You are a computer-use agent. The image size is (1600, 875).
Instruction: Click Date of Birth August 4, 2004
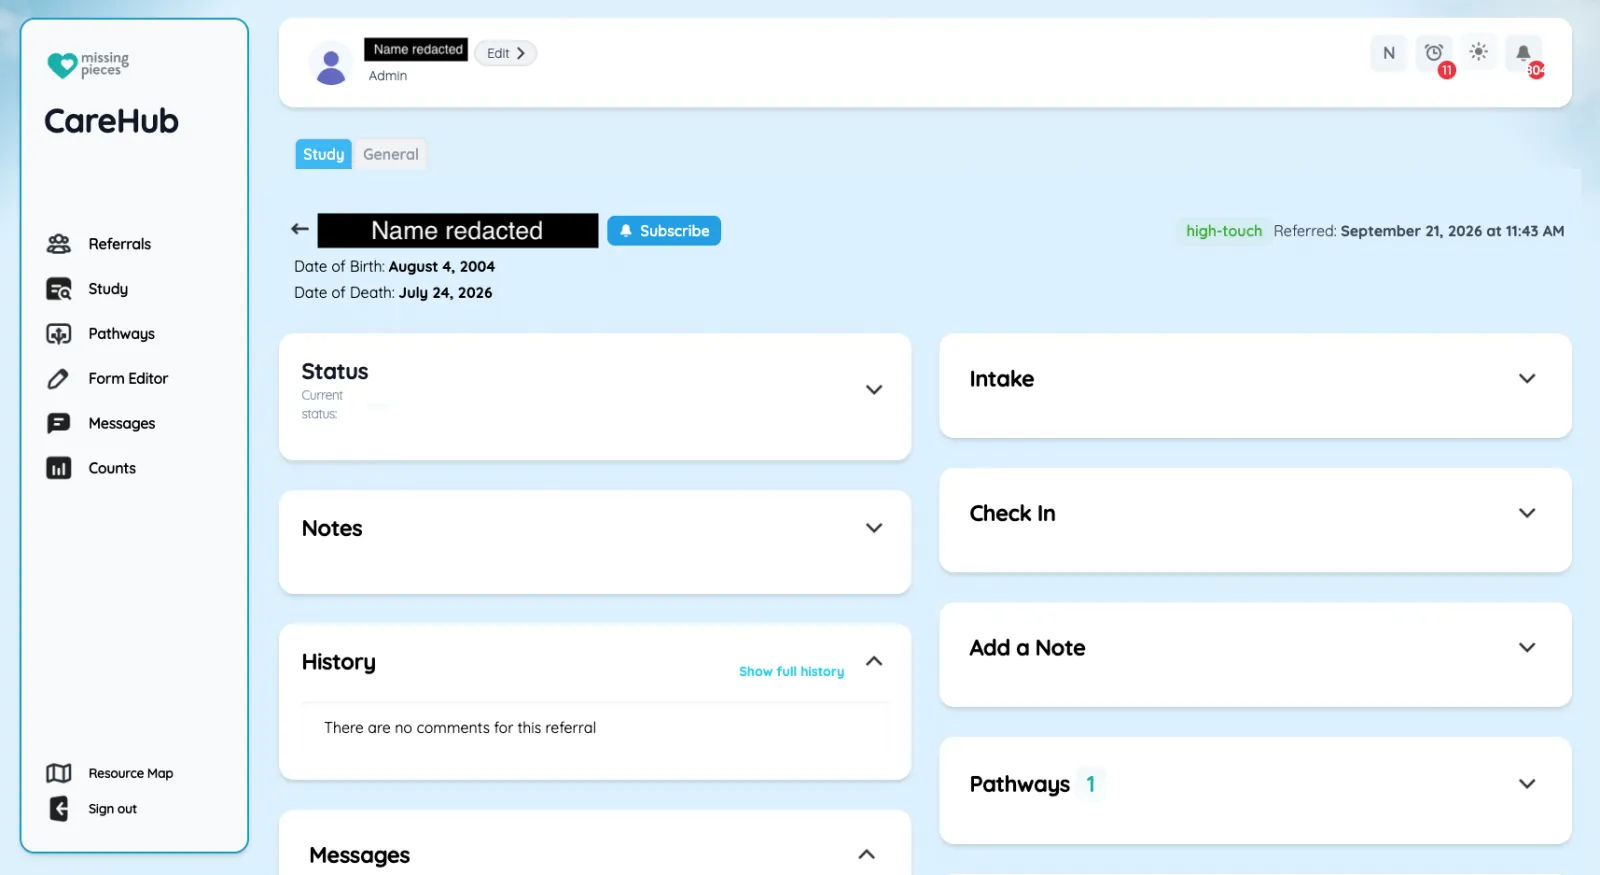click(394, 267)
